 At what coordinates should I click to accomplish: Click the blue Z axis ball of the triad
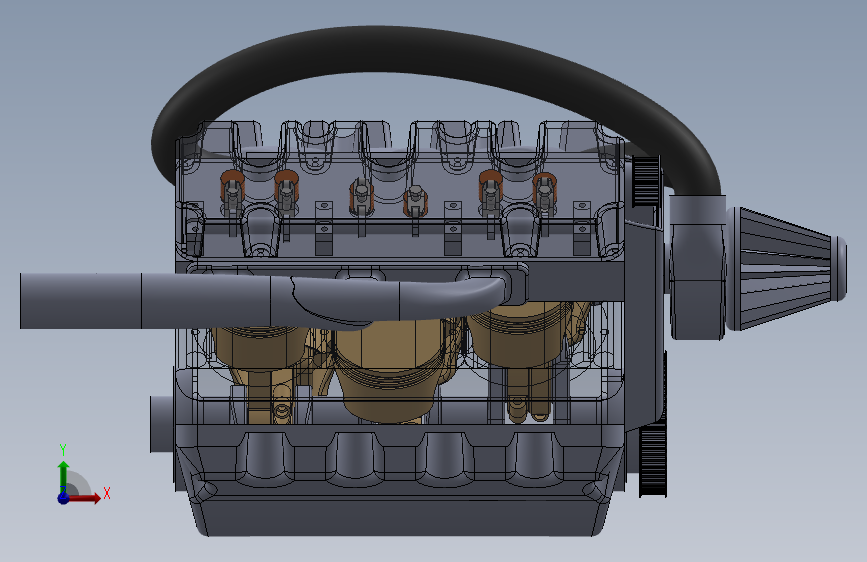[x=64, y=498]
